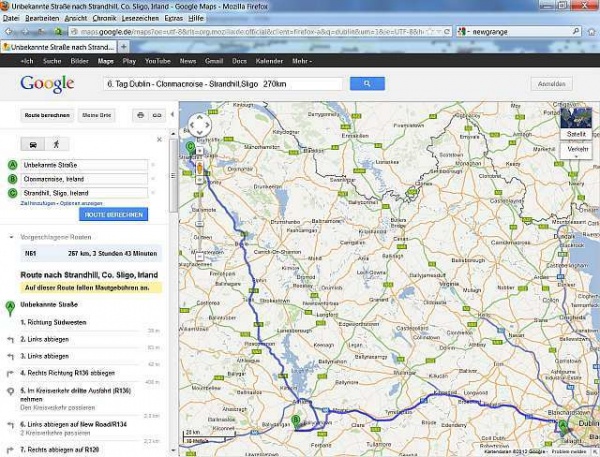The width and height of the screenshot is (600, 457).
Task: Open the Hilfe menu
Action: coord(196,18)
